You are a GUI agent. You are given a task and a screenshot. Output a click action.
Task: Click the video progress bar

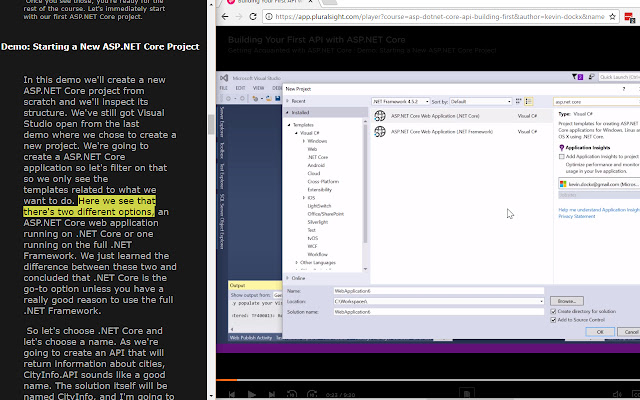pos(428,380)
